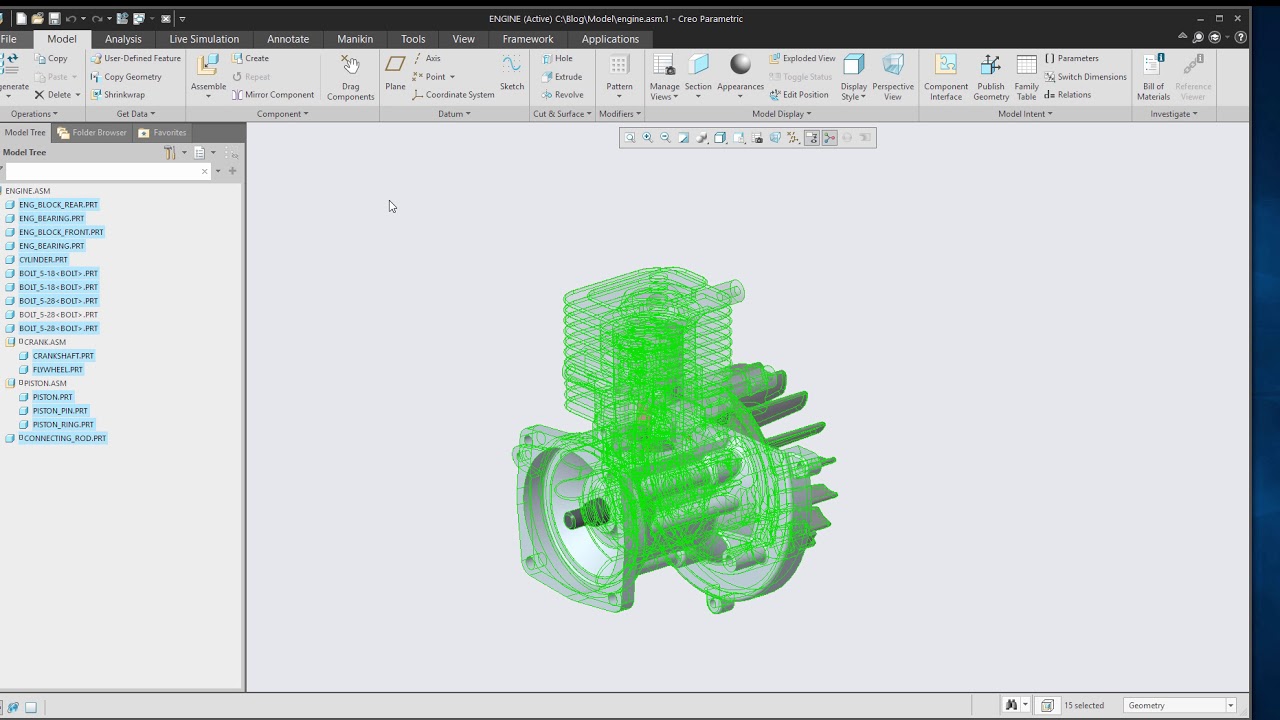Toggle the Exploded View option

point(802,58)
